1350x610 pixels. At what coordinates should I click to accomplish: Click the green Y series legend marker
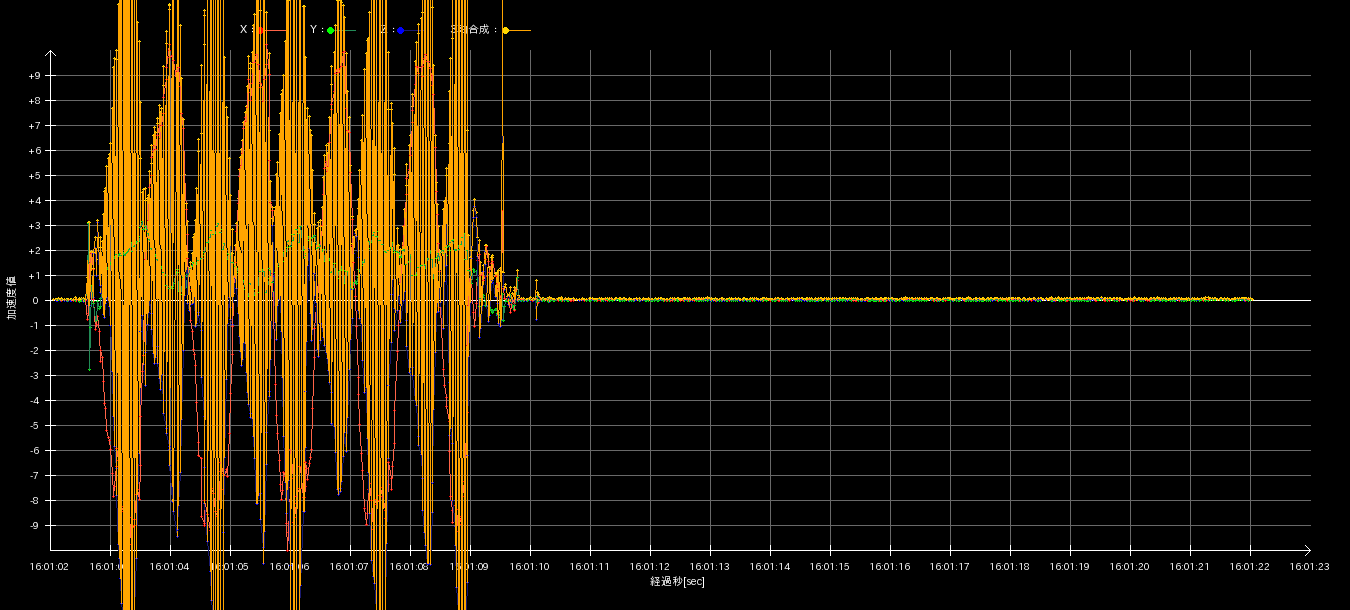331,30
